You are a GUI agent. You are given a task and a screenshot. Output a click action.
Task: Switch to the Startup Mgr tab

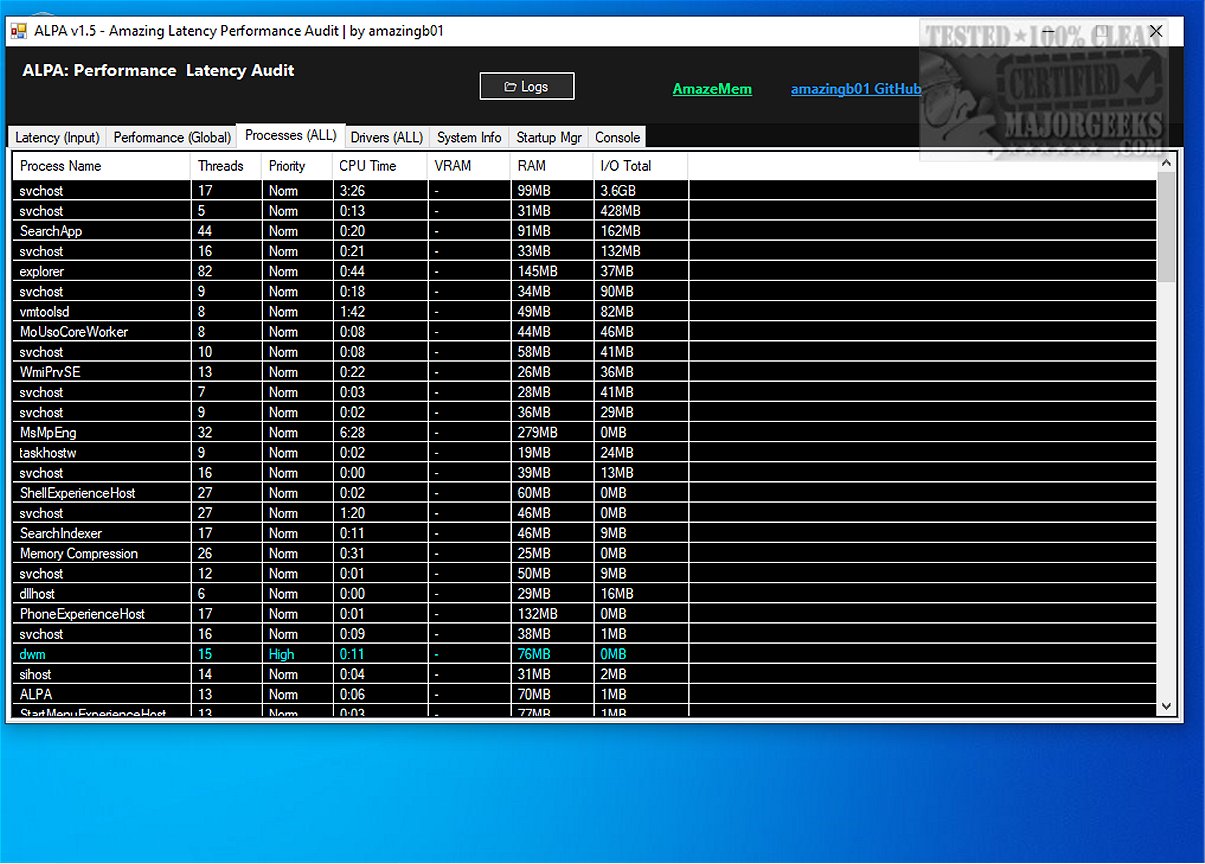click(x=549, y=137)
